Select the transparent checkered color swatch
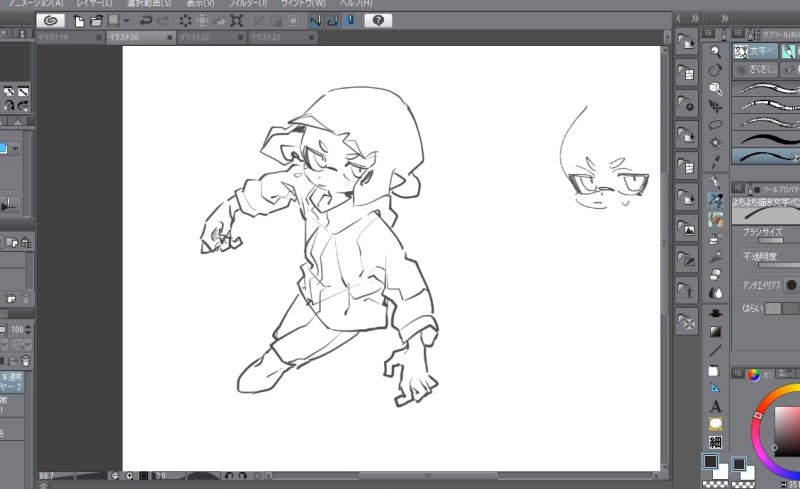Screen dimensions: 800x489 715,484
